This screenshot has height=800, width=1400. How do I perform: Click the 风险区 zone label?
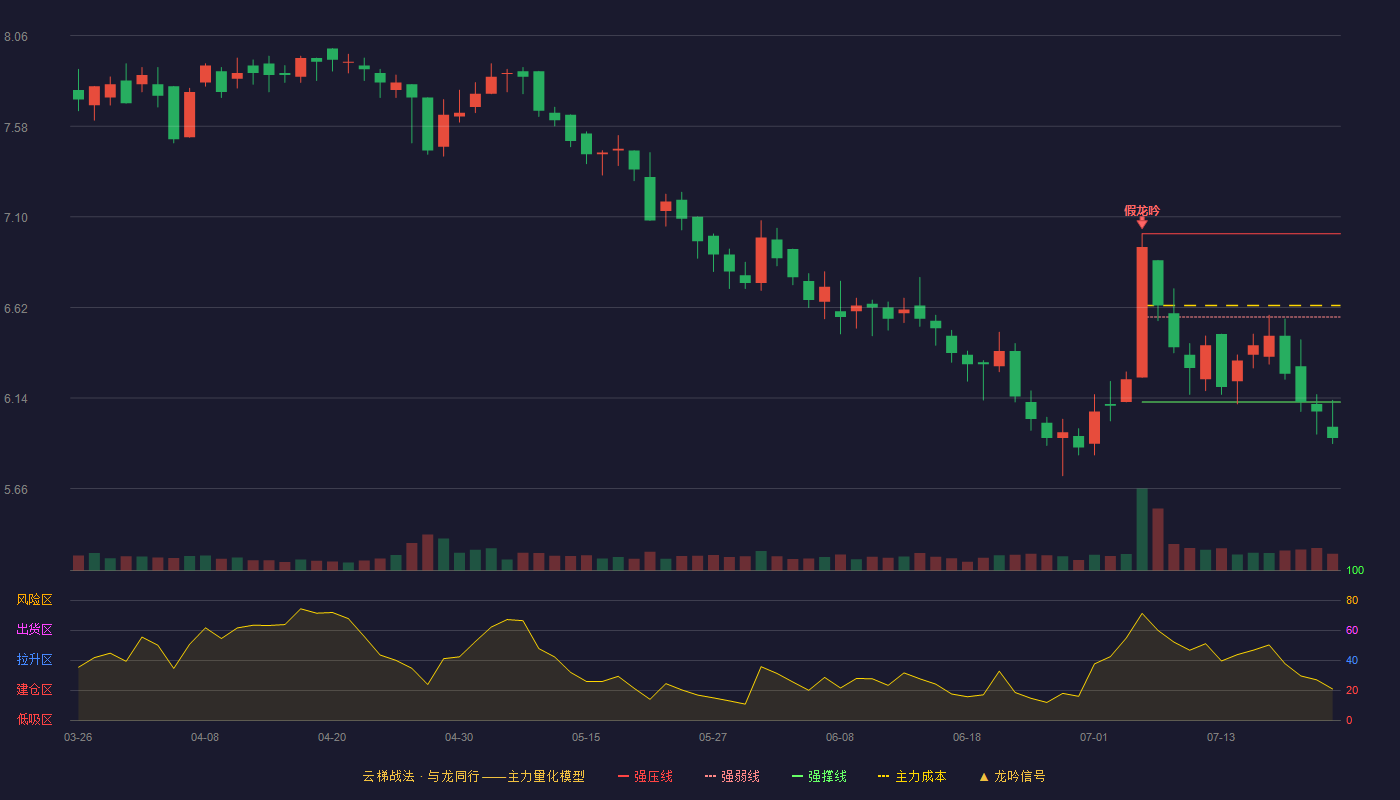click(34, 600)
